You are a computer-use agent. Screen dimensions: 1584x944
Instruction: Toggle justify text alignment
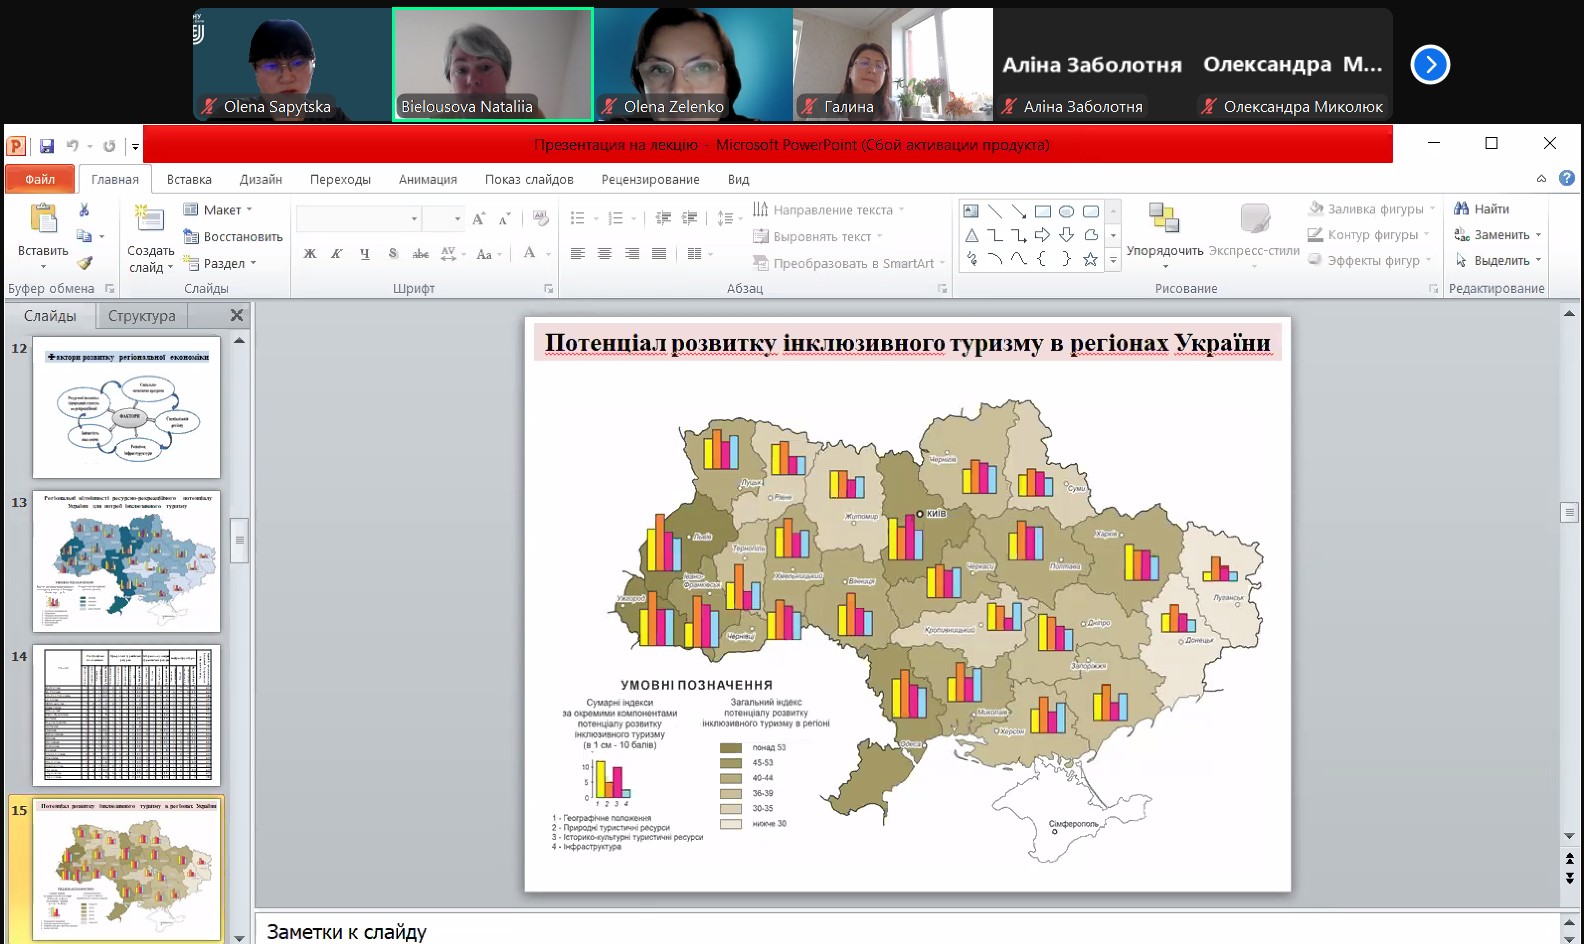(659, 254)
